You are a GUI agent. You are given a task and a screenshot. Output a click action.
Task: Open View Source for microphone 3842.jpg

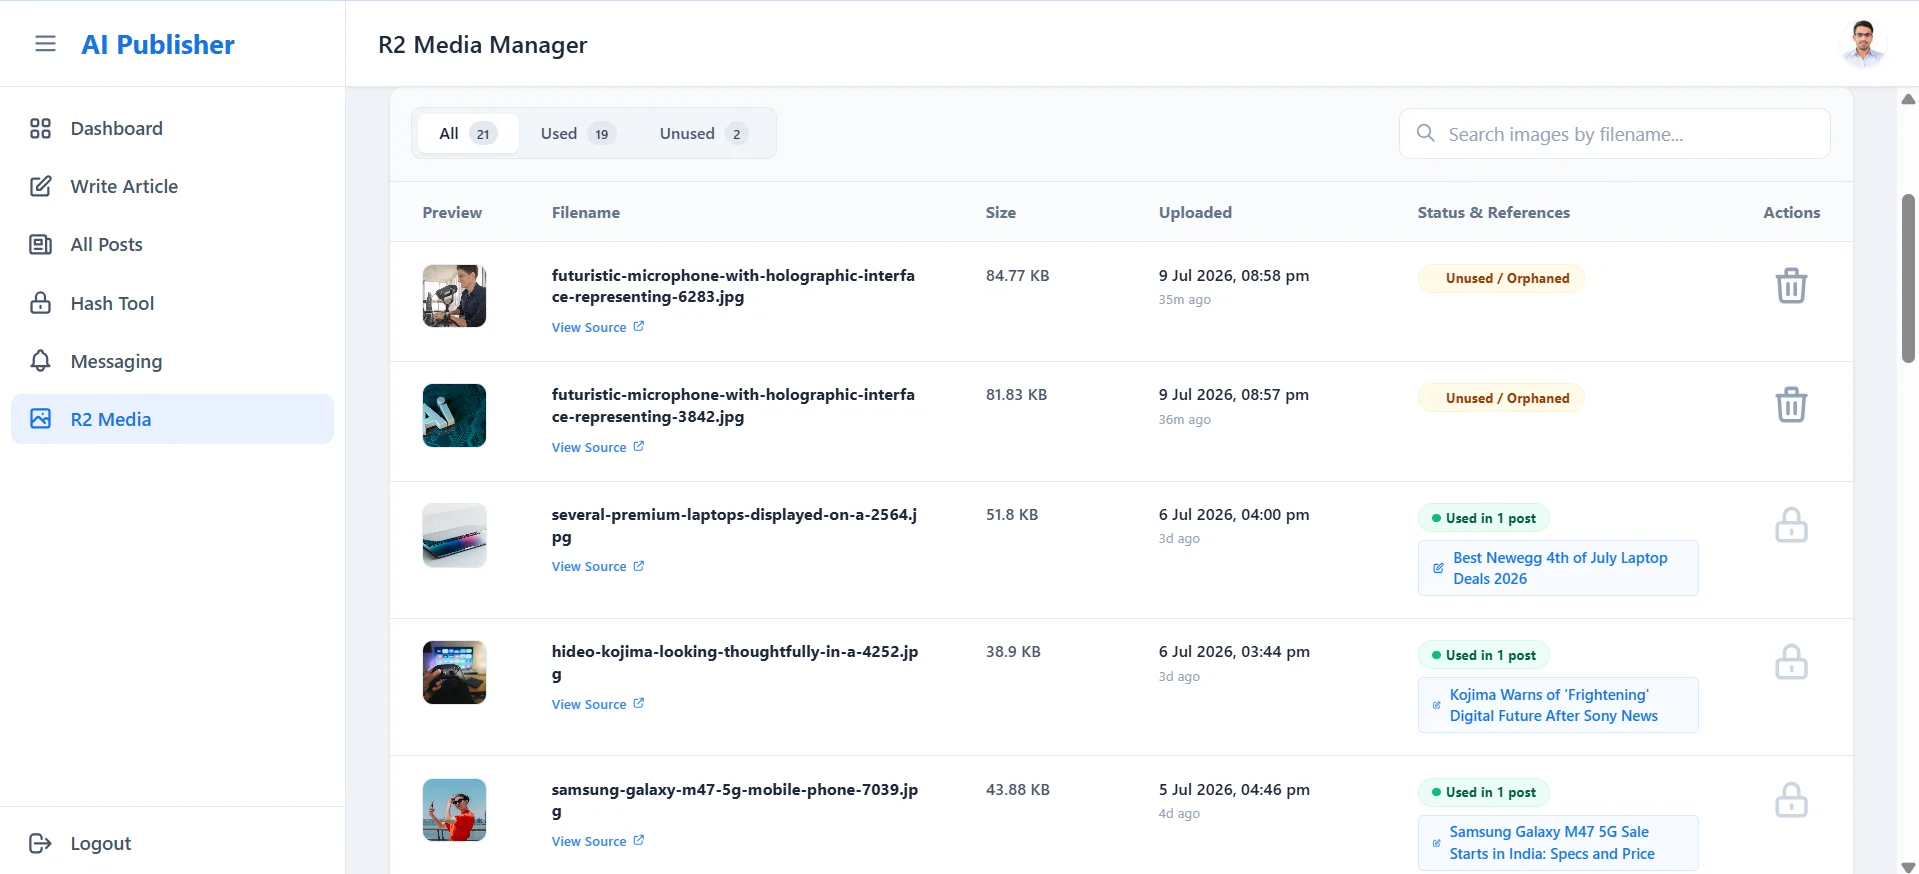pyautogui.click(x=598, y=447)
